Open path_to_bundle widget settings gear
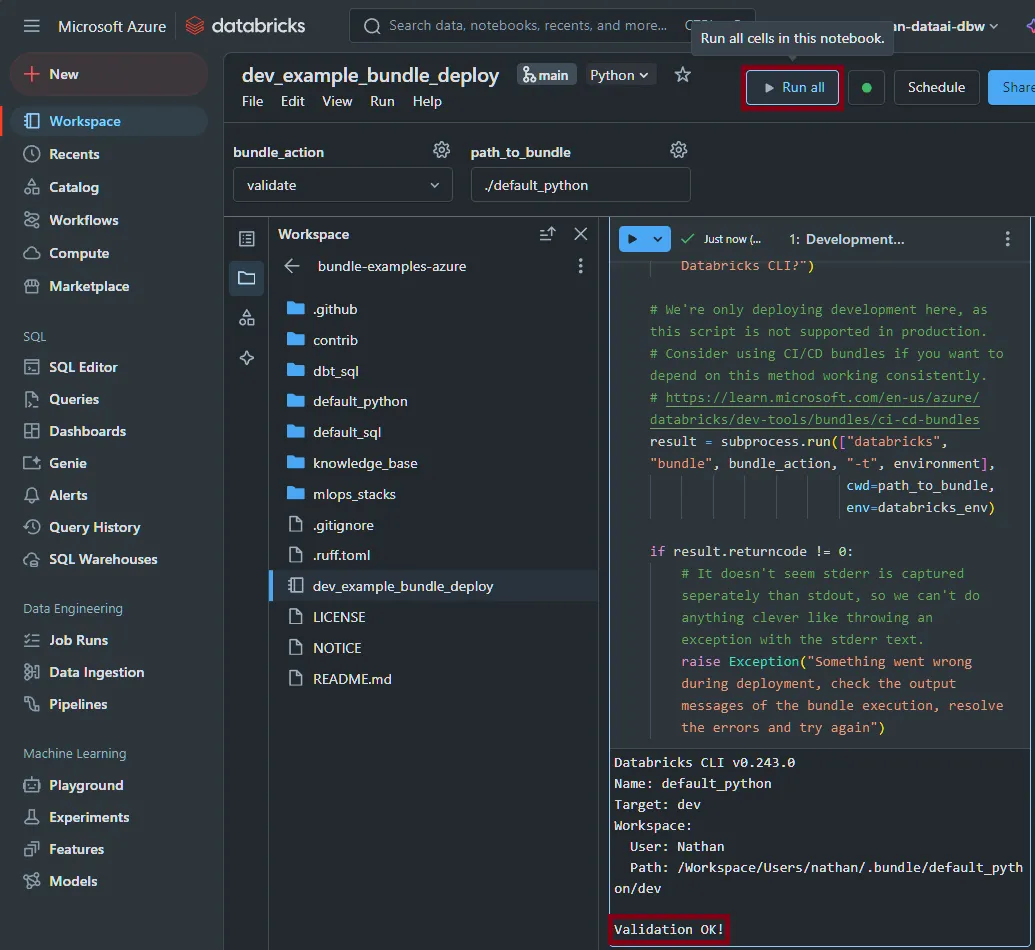Viewport: 1035px width, 950px height. click(678, 150)
